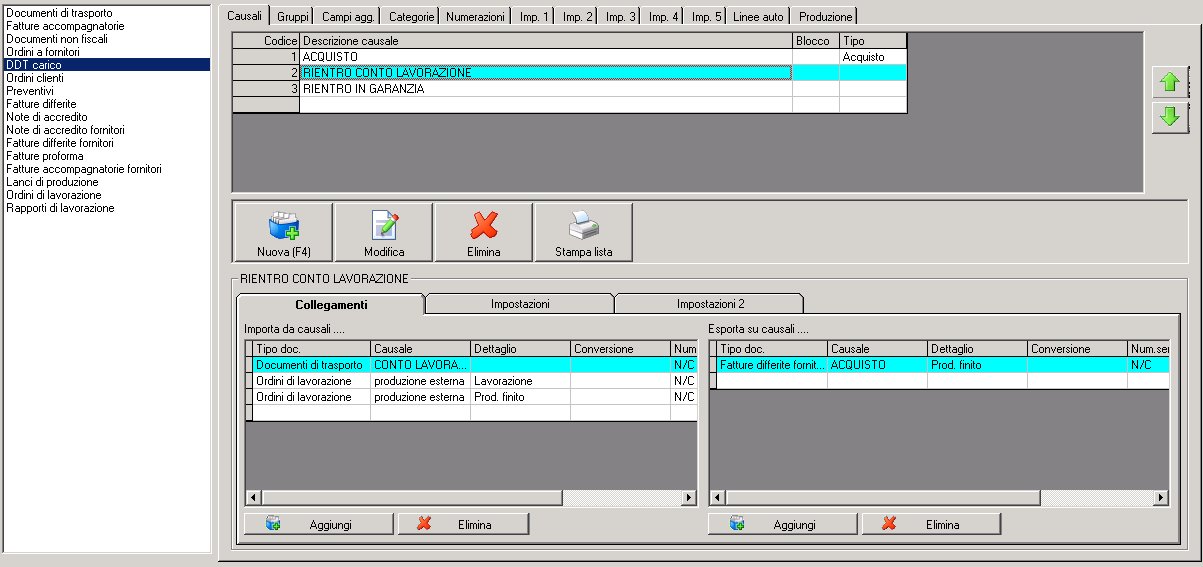Screen dimensions: 1203x567
Task: Switch to the Impostazioni 2 sub-tab
Action: 710,303
